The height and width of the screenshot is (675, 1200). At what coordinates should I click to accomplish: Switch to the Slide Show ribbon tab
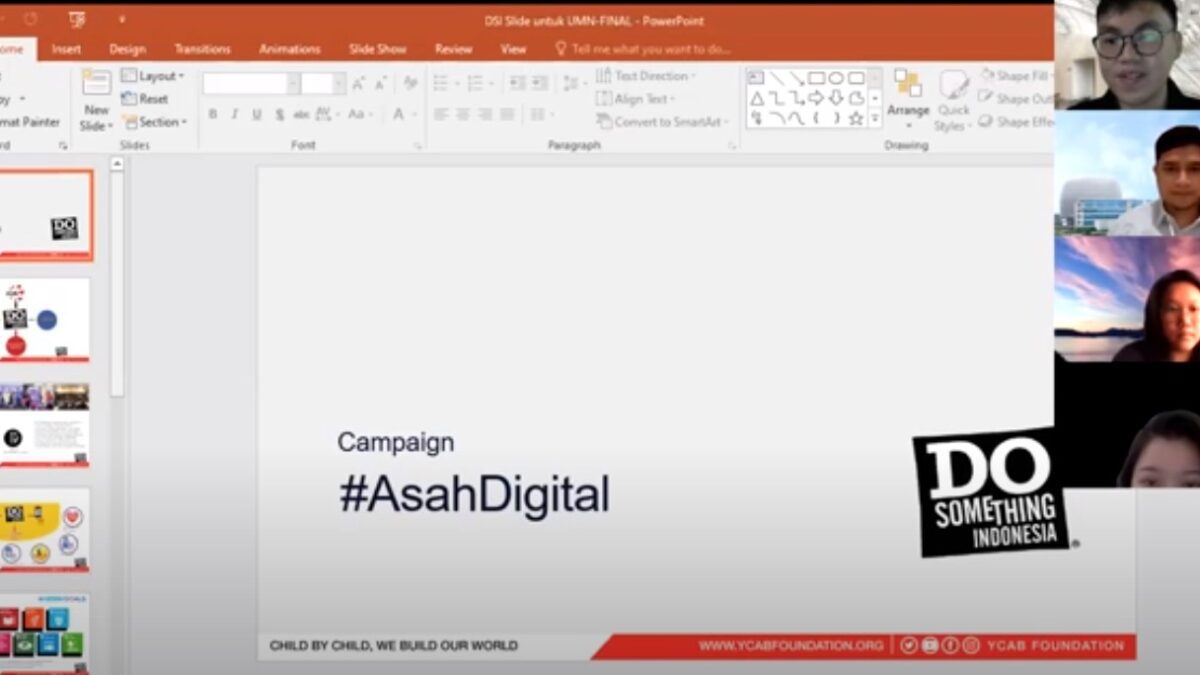tap(378, 49)
